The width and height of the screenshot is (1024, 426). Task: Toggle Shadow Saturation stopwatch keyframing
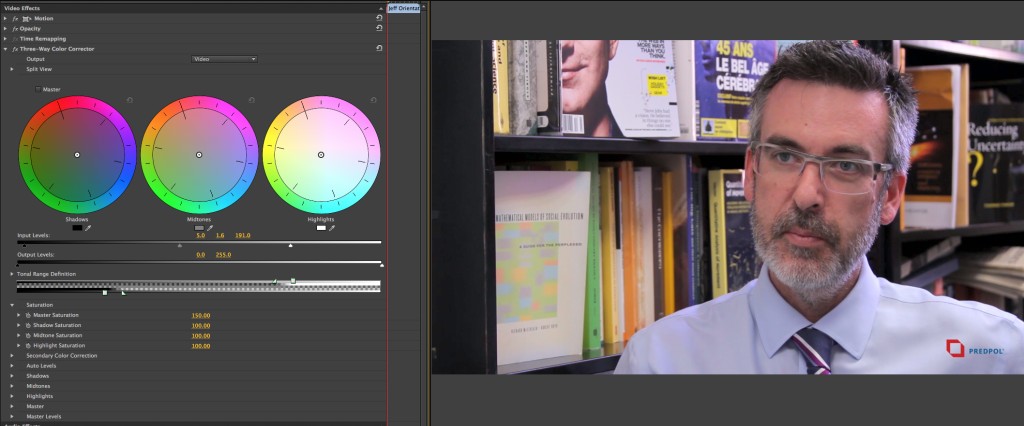28,325
